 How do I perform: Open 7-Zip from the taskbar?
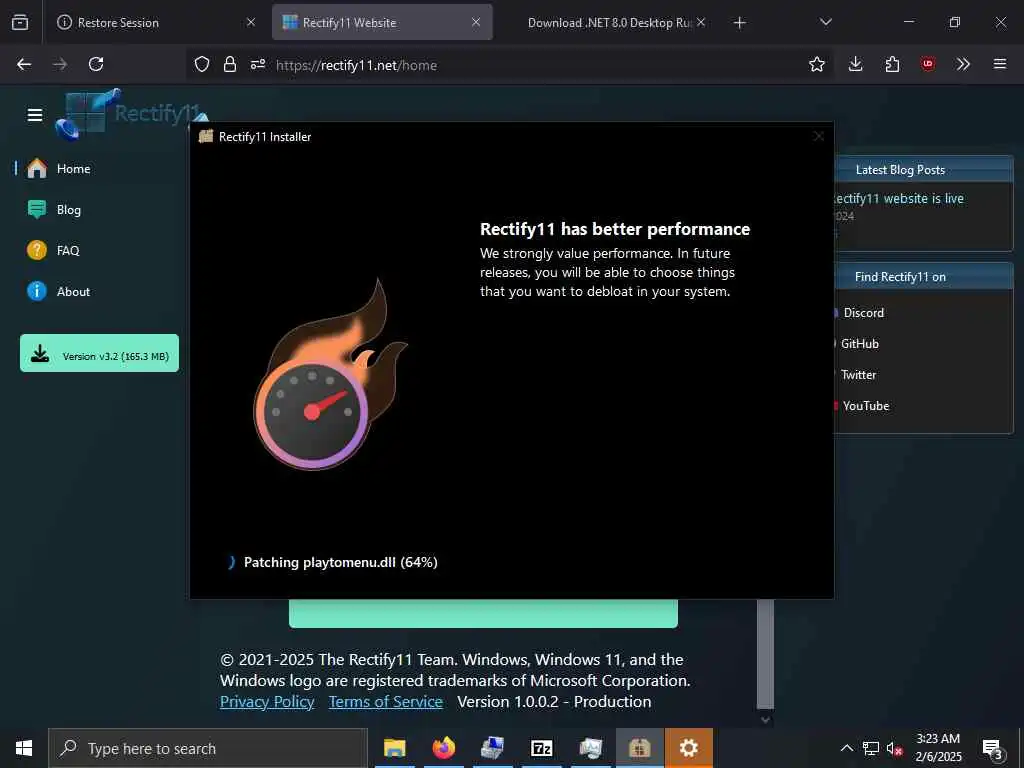[541, 748]
